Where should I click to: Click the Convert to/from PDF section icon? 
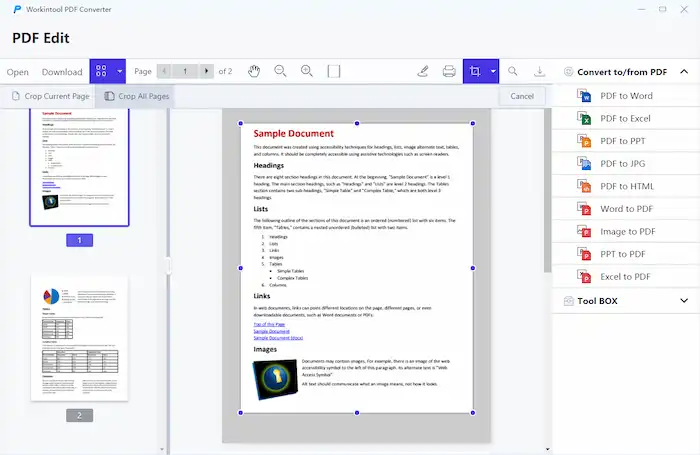568,71
